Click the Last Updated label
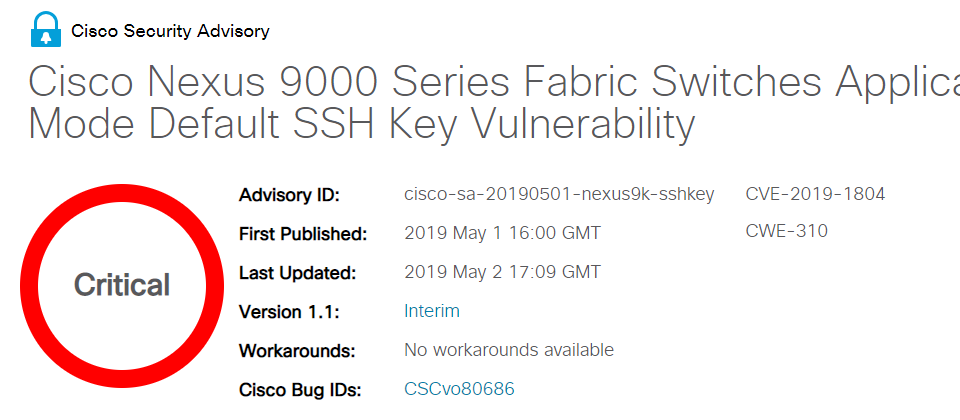 [297, 273]
